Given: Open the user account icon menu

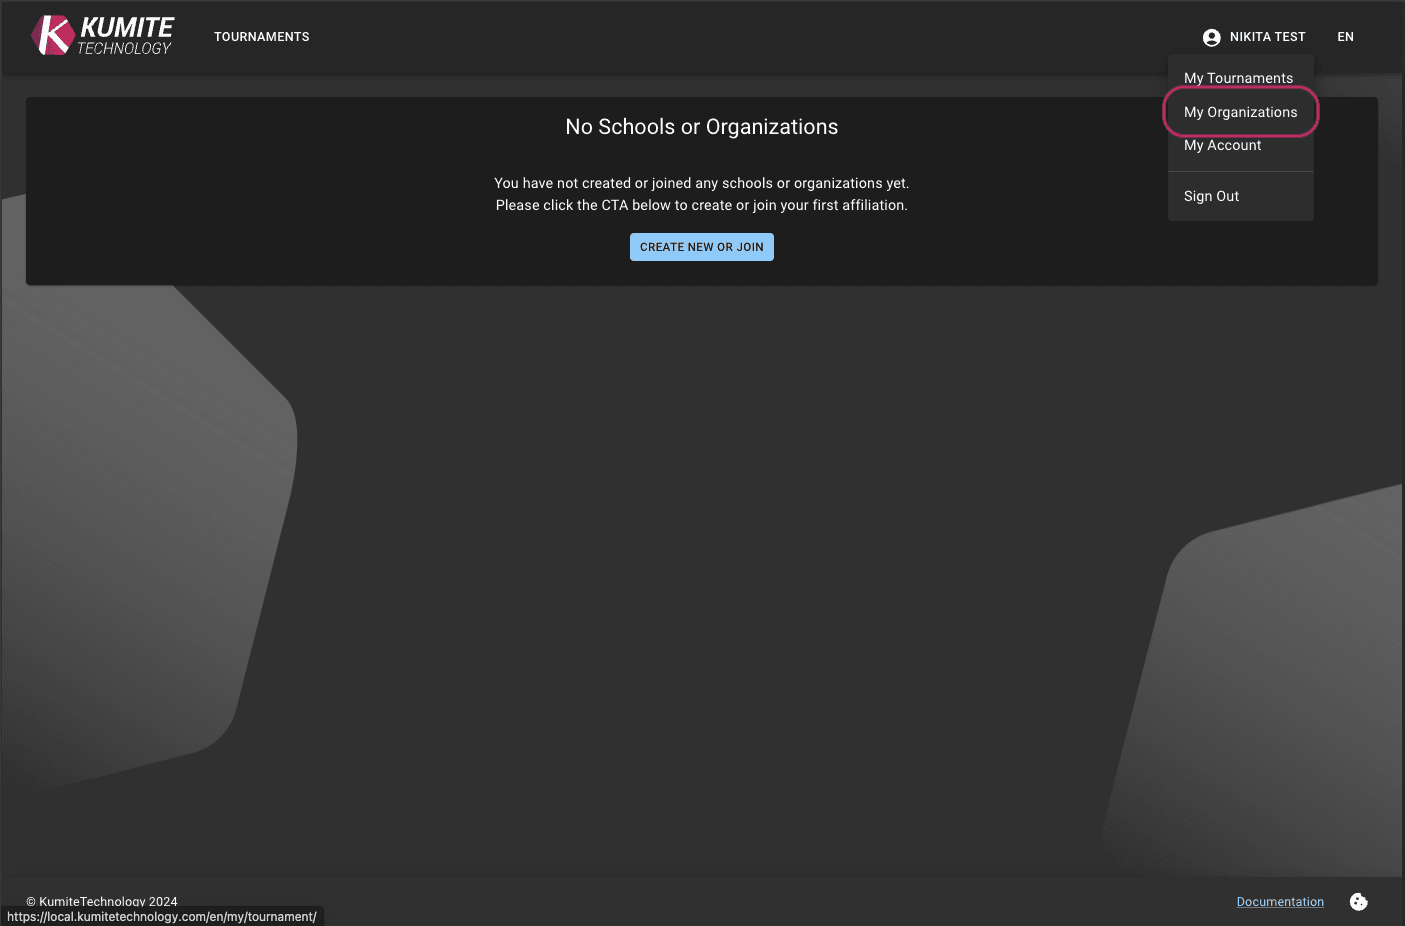Looking at the screenshot, I should 1211,37.
